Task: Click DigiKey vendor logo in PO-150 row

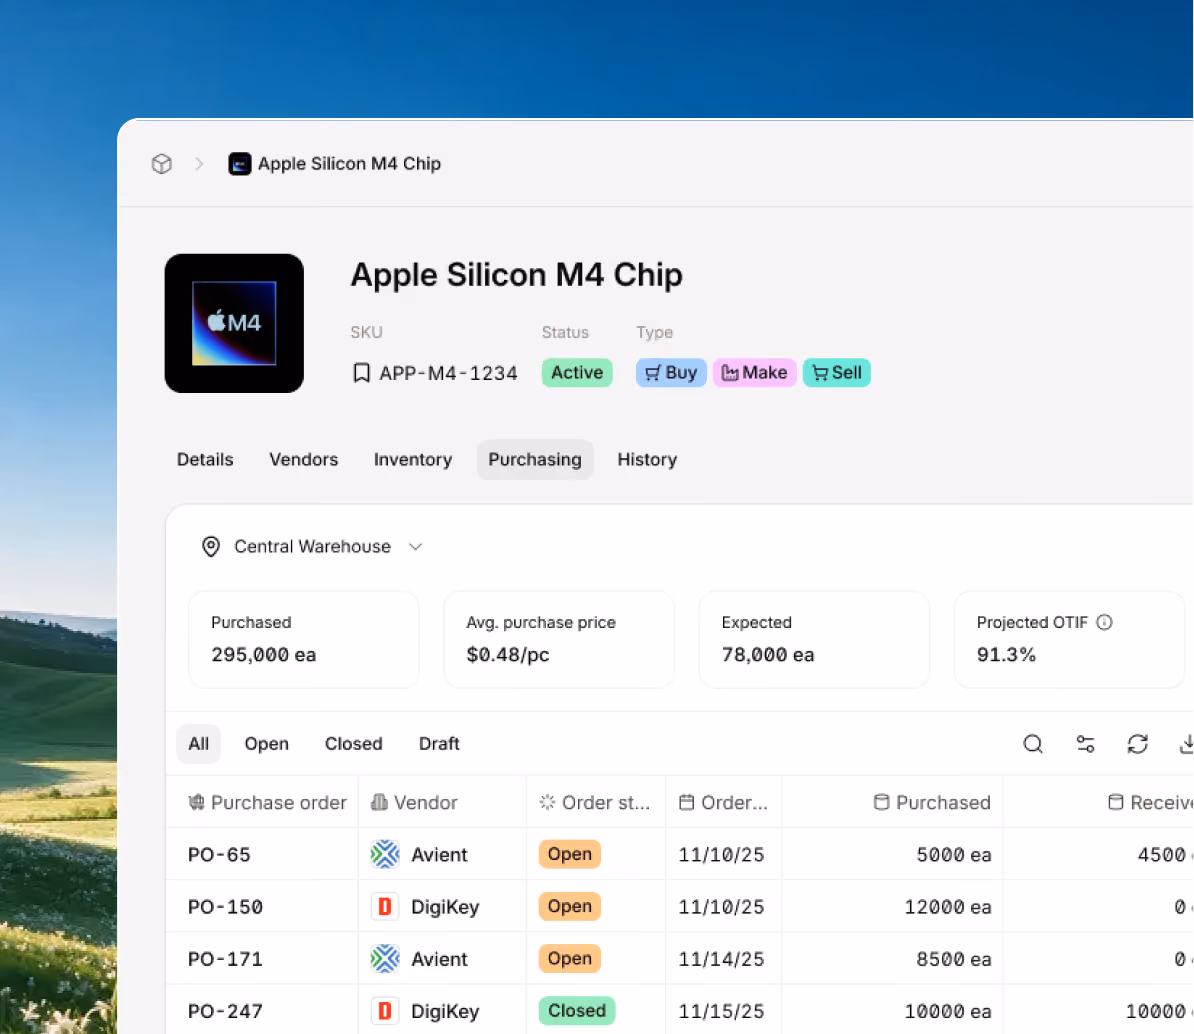Action: click(385, 907)
